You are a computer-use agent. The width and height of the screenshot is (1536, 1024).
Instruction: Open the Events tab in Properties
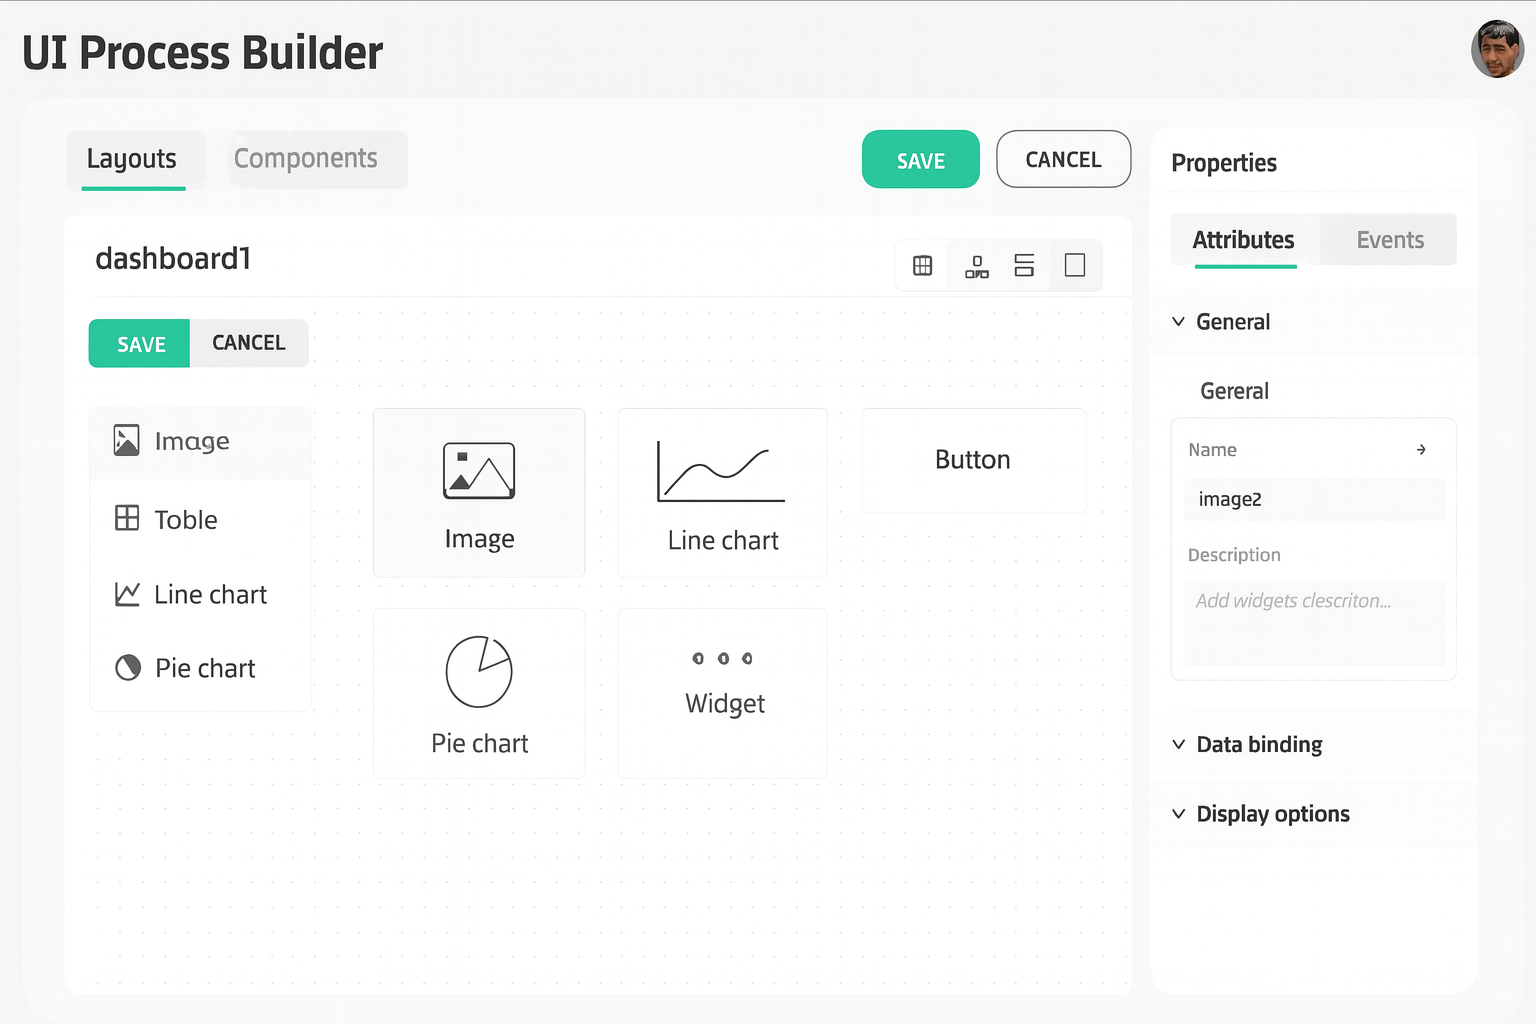[1389, 240]
